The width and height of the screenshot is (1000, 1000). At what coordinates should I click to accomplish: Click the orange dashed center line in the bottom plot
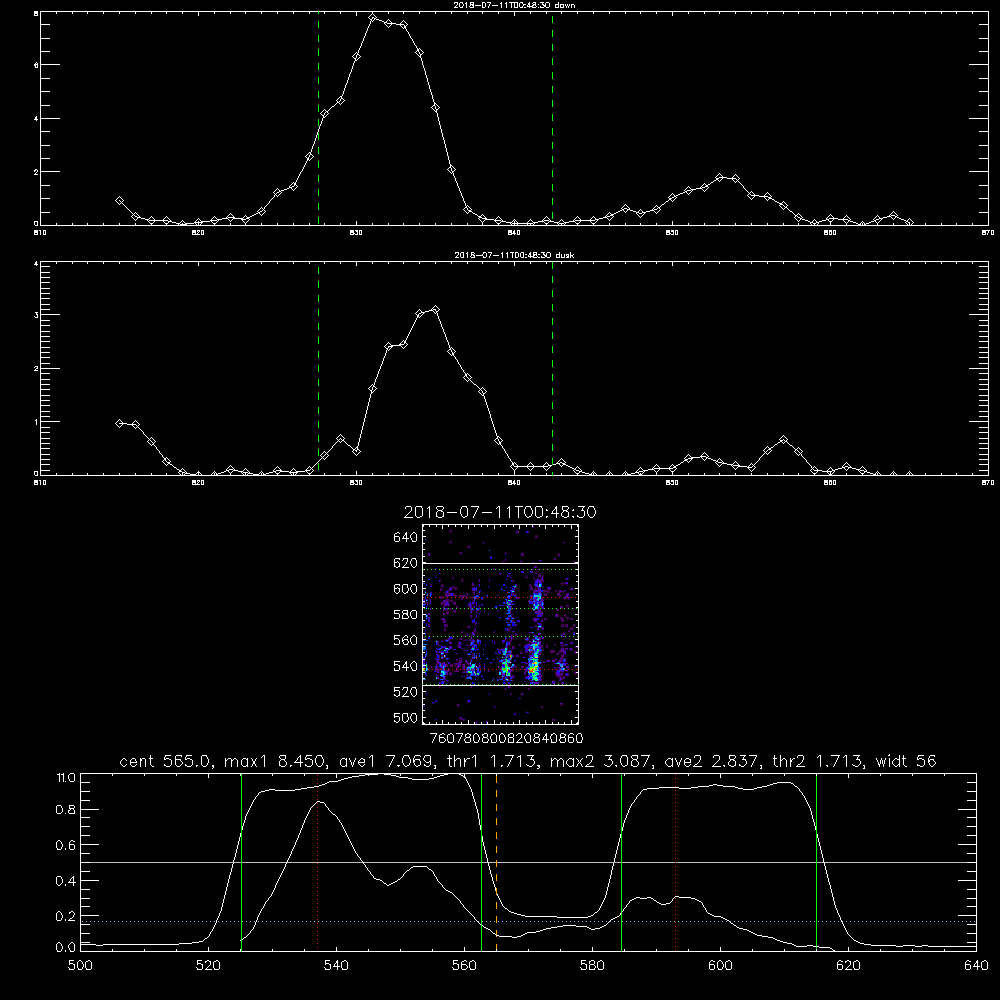click(496, 862)
